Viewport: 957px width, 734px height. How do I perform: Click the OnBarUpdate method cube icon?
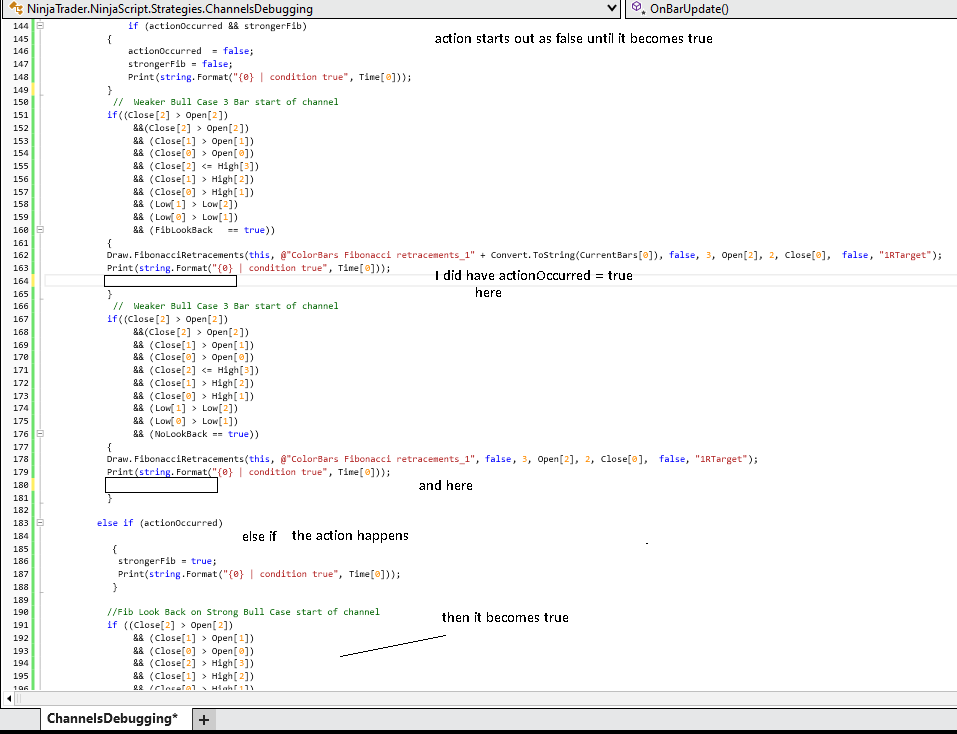pos(638,8)
